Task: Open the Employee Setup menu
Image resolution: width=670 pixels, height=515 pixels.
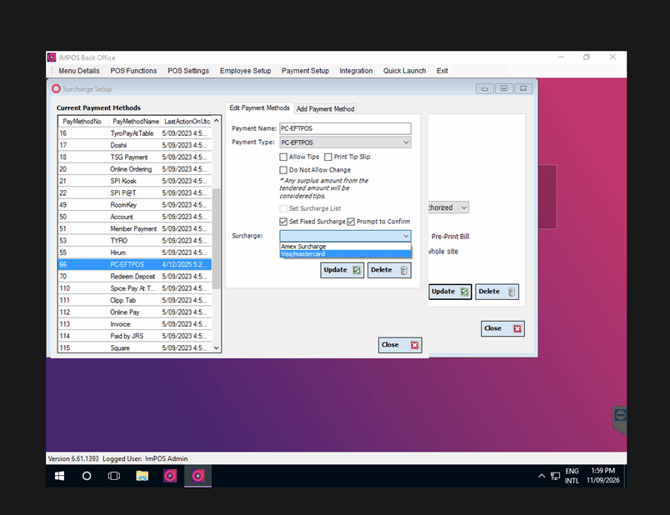Action: coord(245,71)
